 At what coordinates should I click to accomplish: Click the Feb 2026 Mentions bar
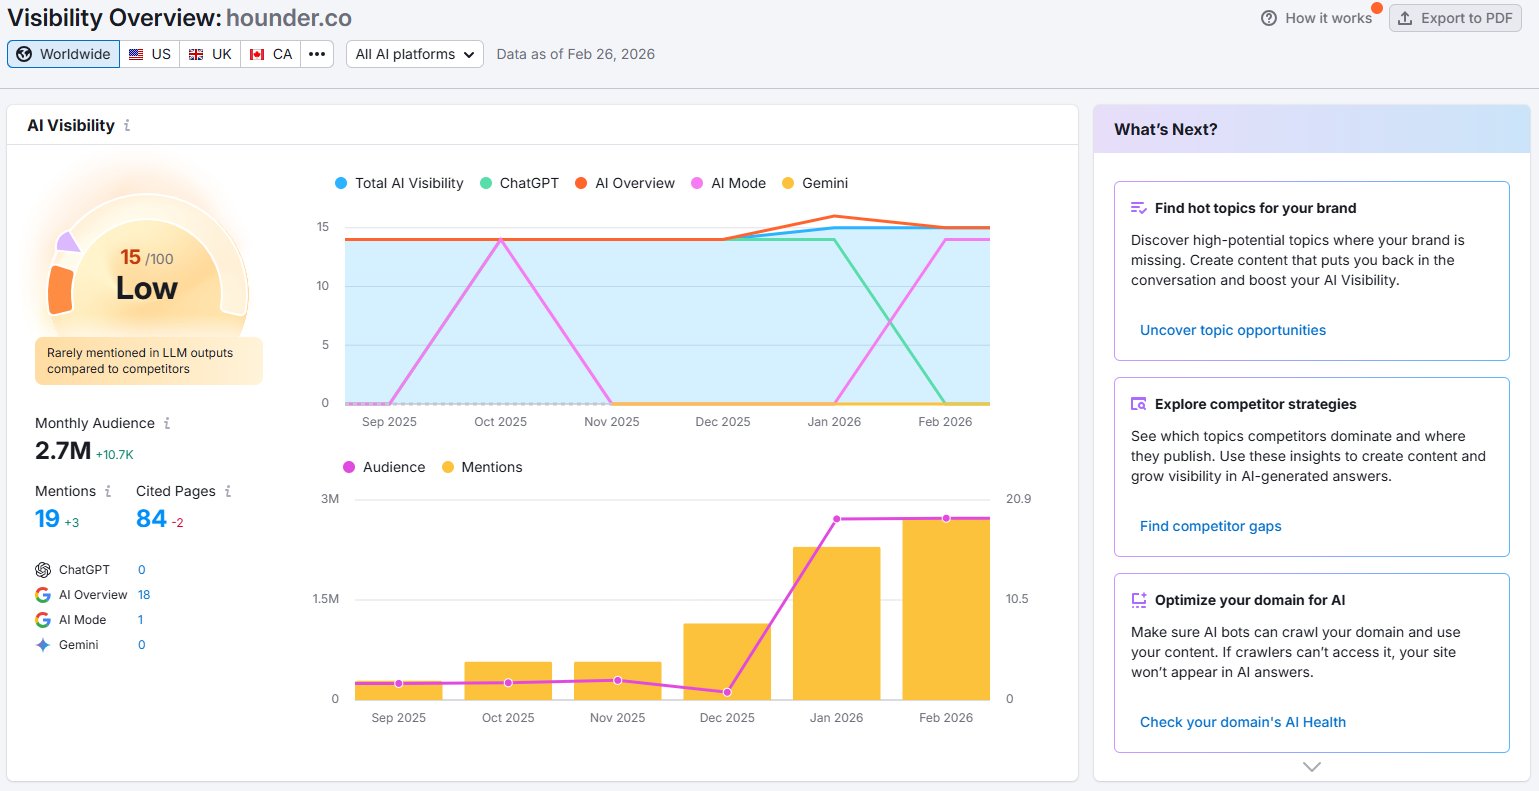point(946,609)
